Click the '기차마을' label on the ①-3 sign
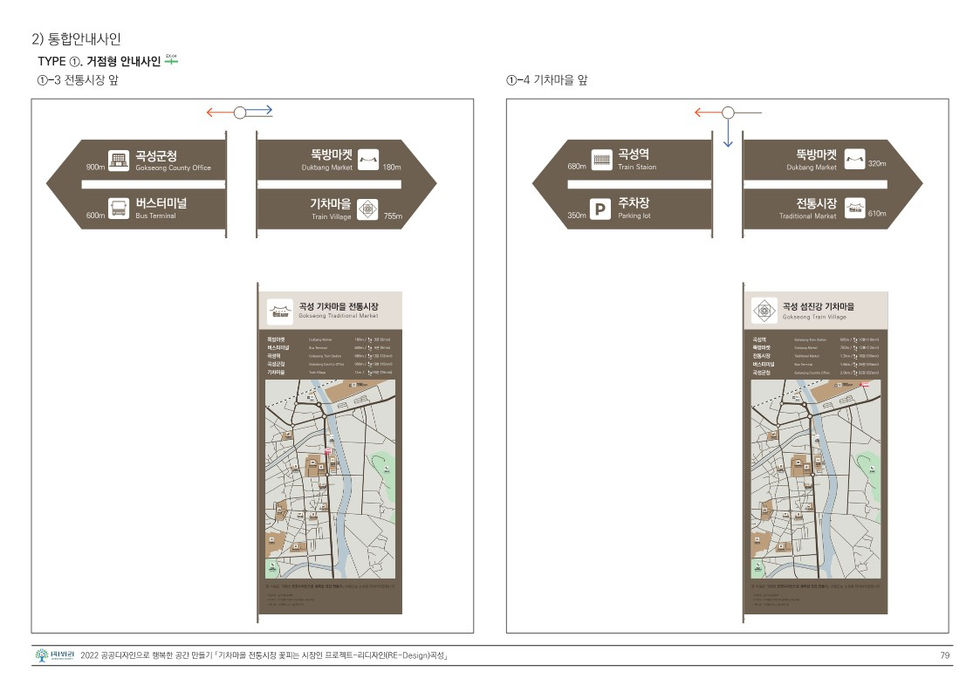This screenshot has height=692, width=980. [331, 204]
